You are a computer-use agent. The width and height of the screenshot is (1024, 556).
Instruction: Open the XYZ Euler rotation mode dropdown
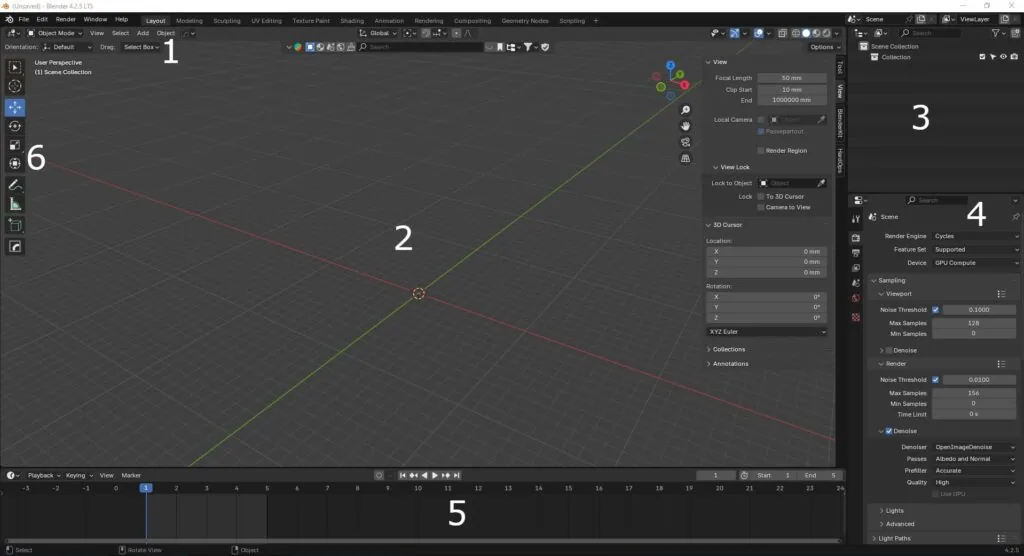coord(767,332)
